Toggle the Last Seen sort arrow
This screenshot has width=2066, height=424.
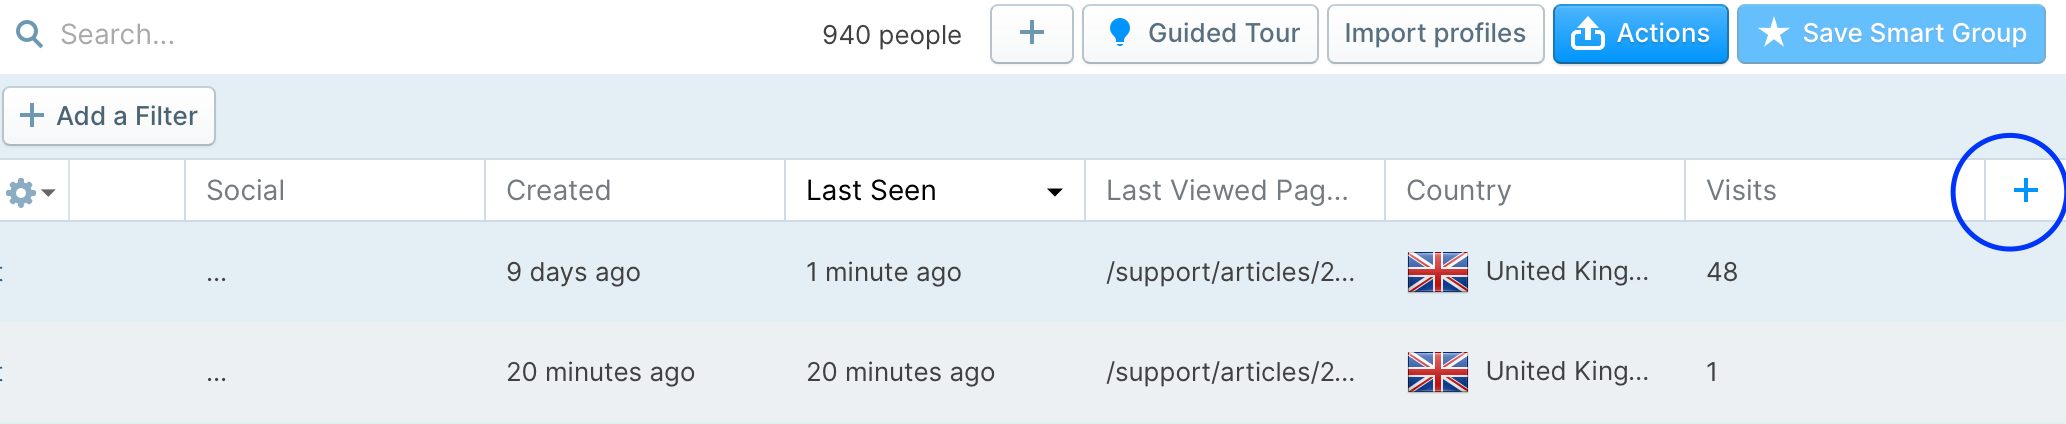[x=1054, y=191]
